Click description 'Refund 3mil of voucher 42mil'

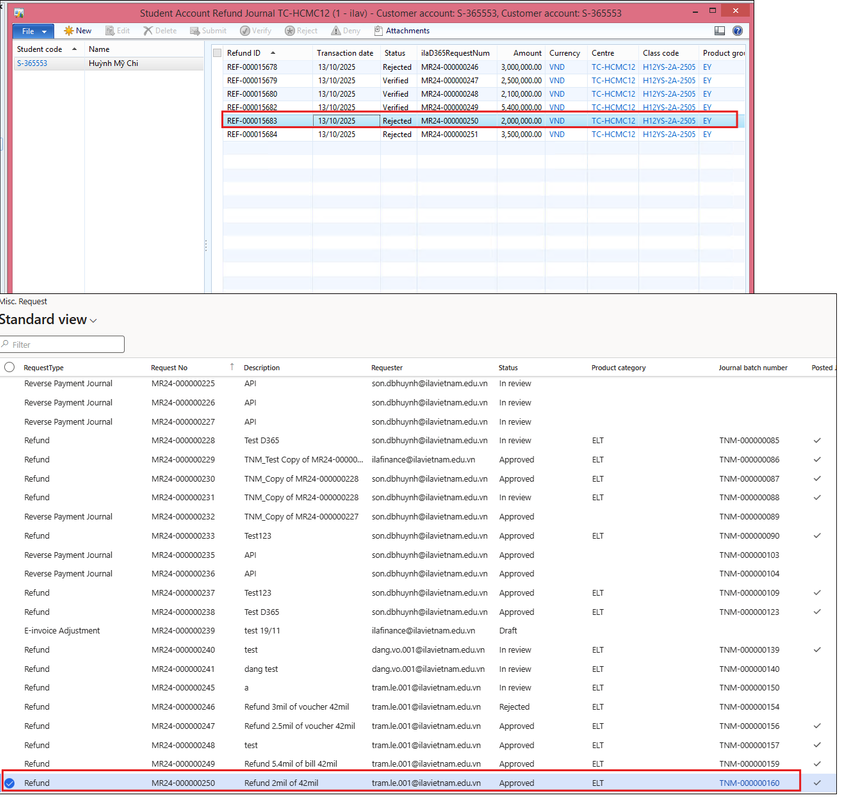pyautogui.click(x=296, y=706)
